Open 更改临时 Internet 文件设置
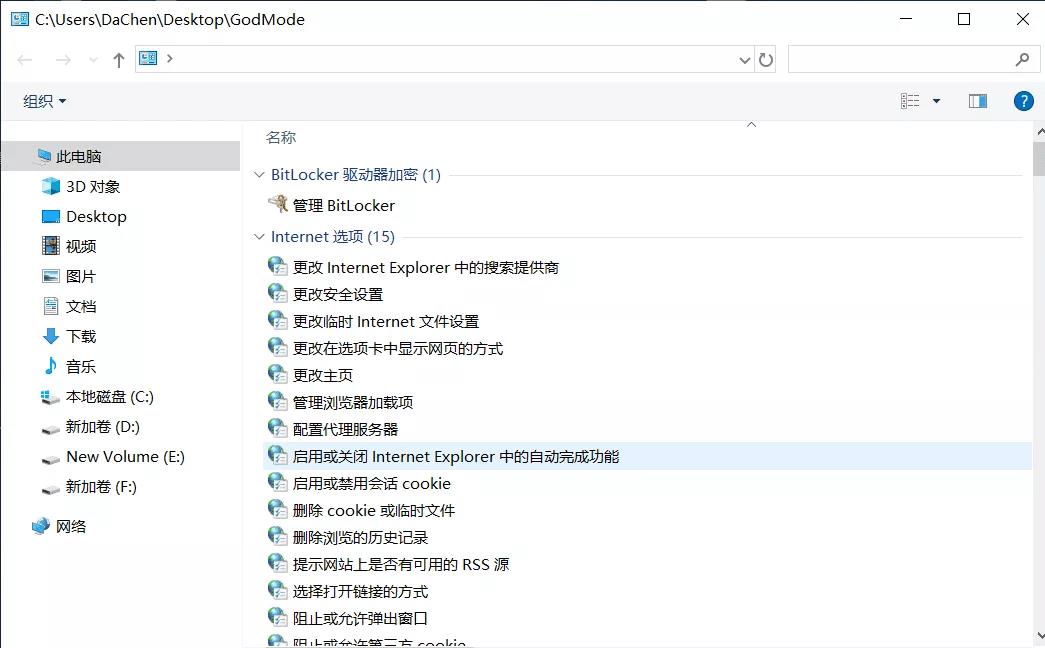1045x648 pixels. [x=386, y=321]
